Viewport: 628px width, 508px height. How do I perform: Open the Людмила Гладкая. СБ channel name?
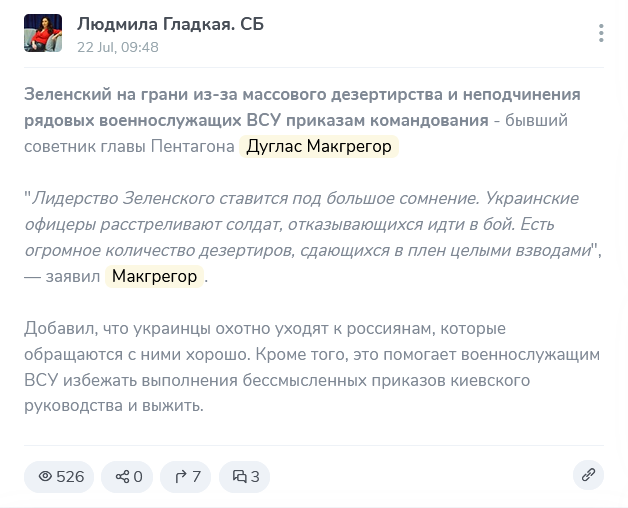170,23
